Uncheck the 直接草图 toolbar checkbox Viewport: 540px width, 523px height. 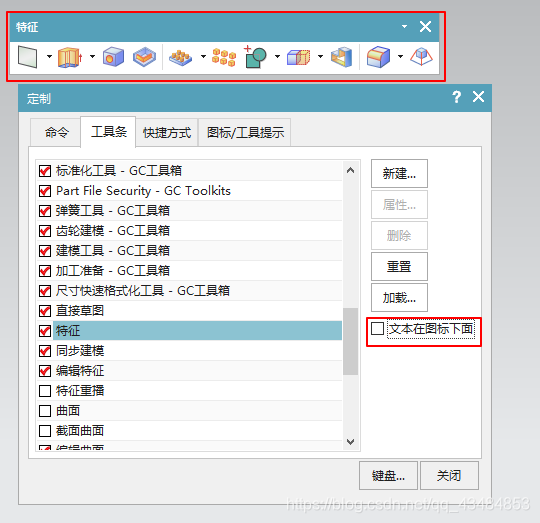pyautogui.click(x=45, y=311)
